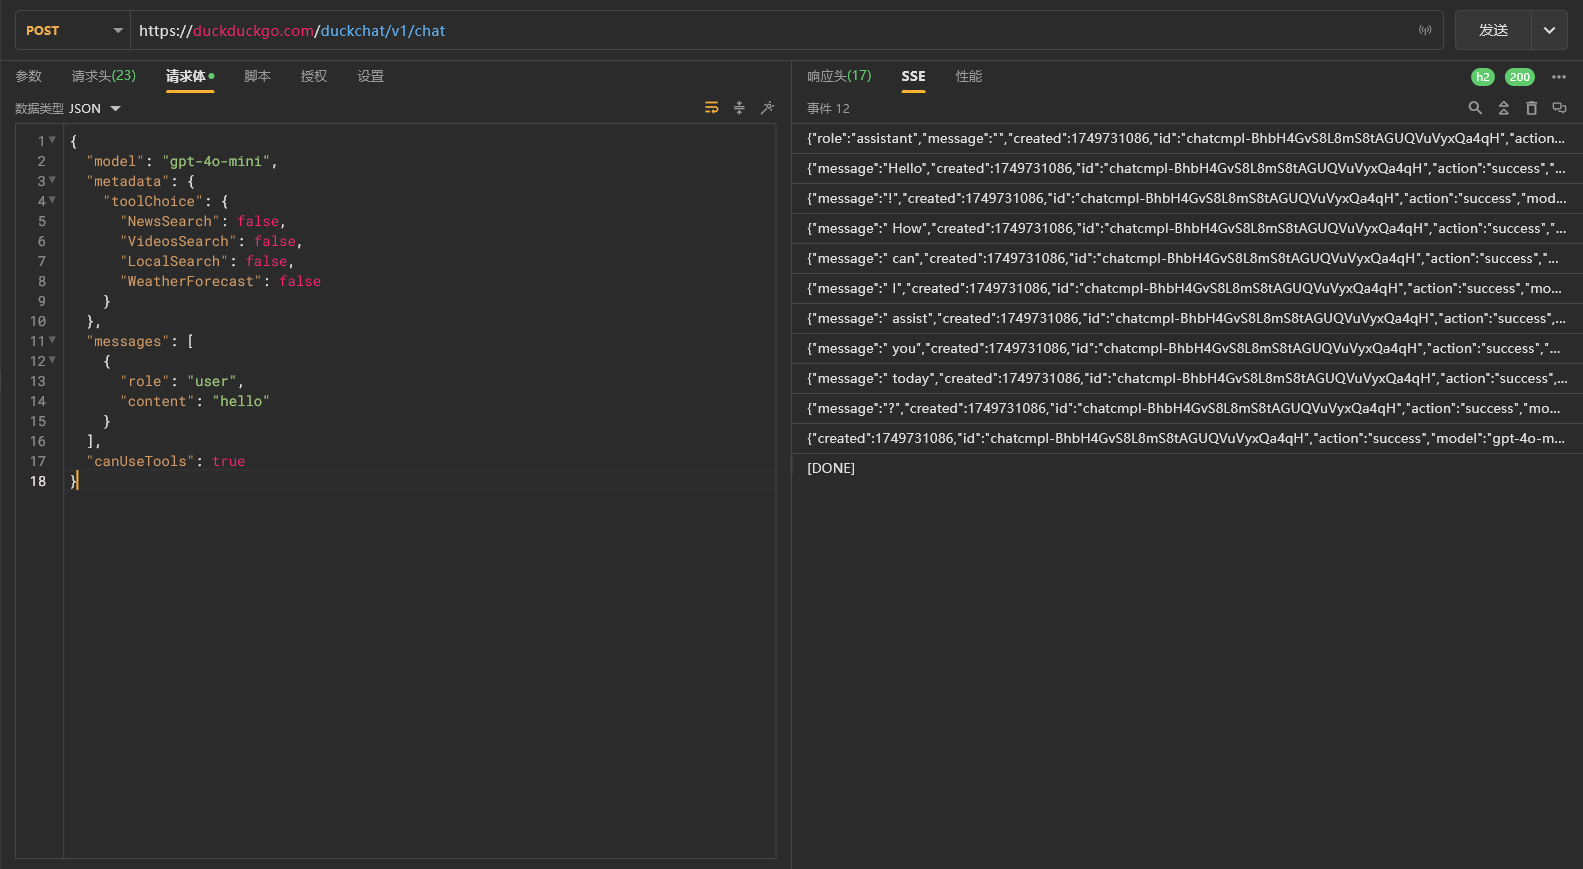Select the event with message " can"
Image resolution: width=1583 pixels, height=869 pixels.
pos(1187,258)
